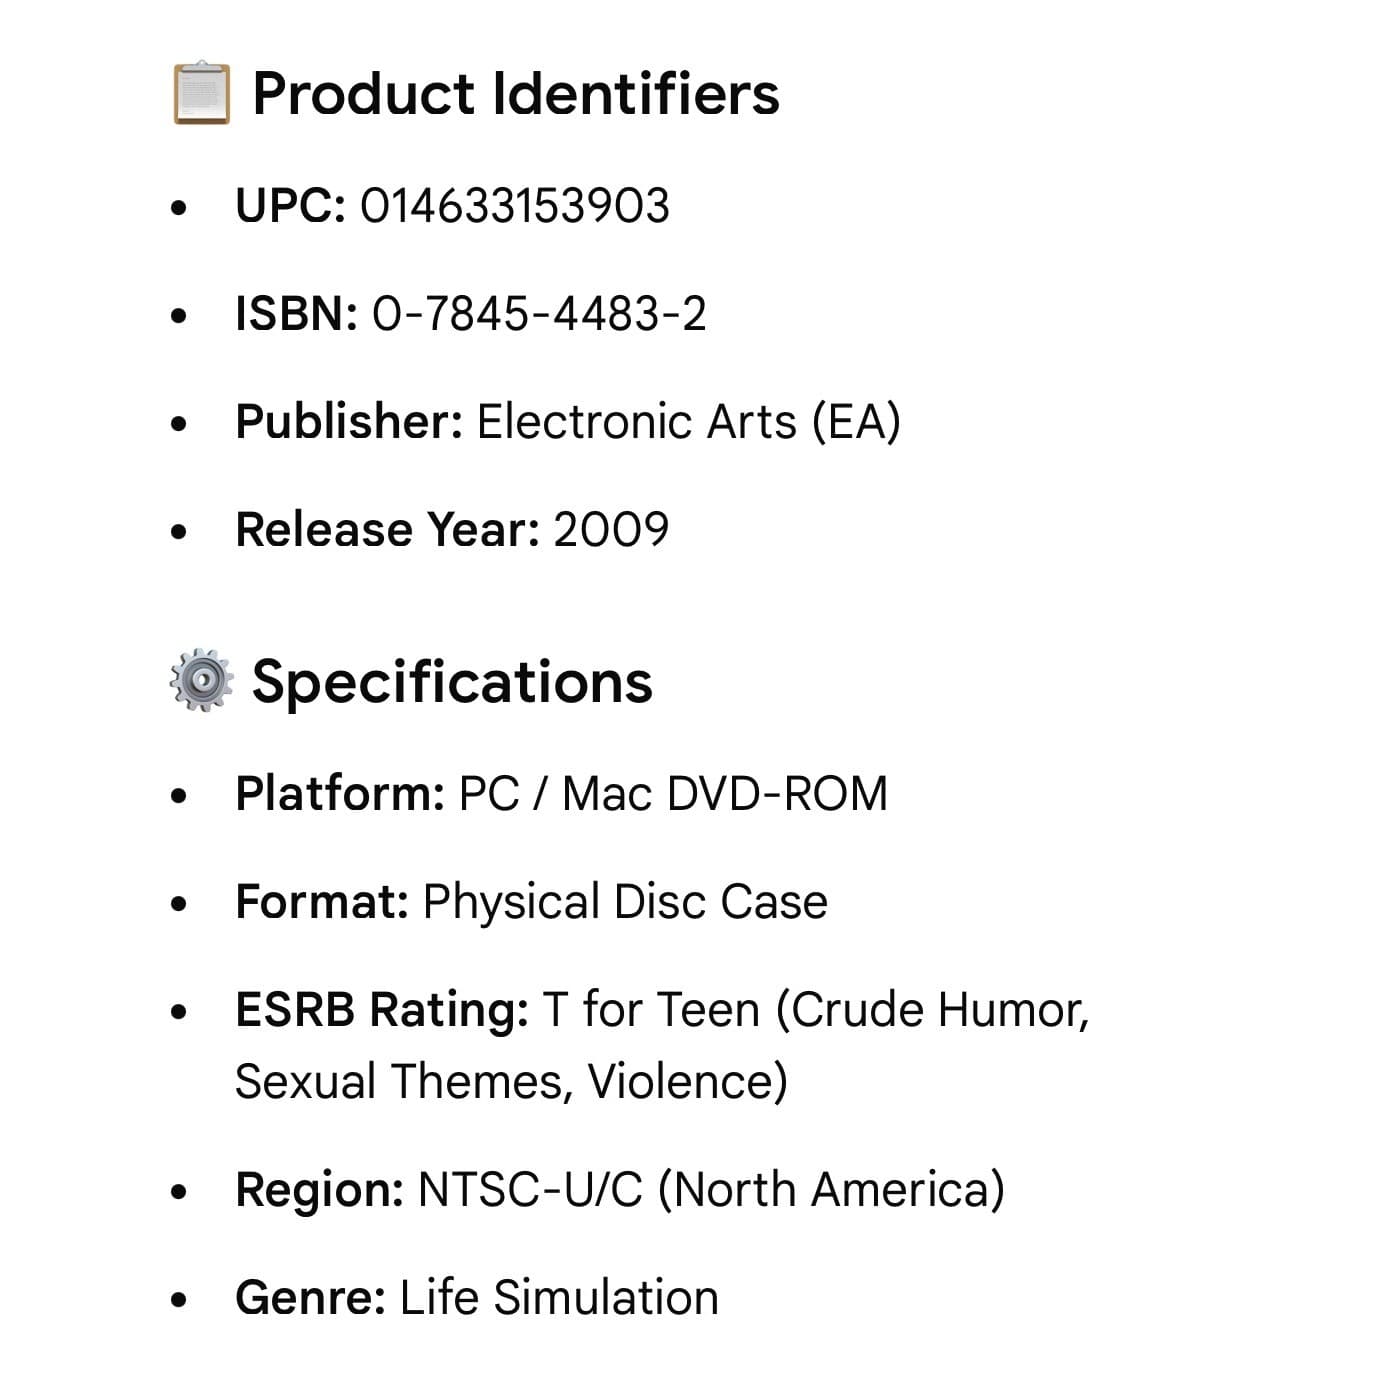Image resolution: width=1386 pixels, height=1386 pixels.
Task: Click the Genre label
Action: coord(311,1298)
